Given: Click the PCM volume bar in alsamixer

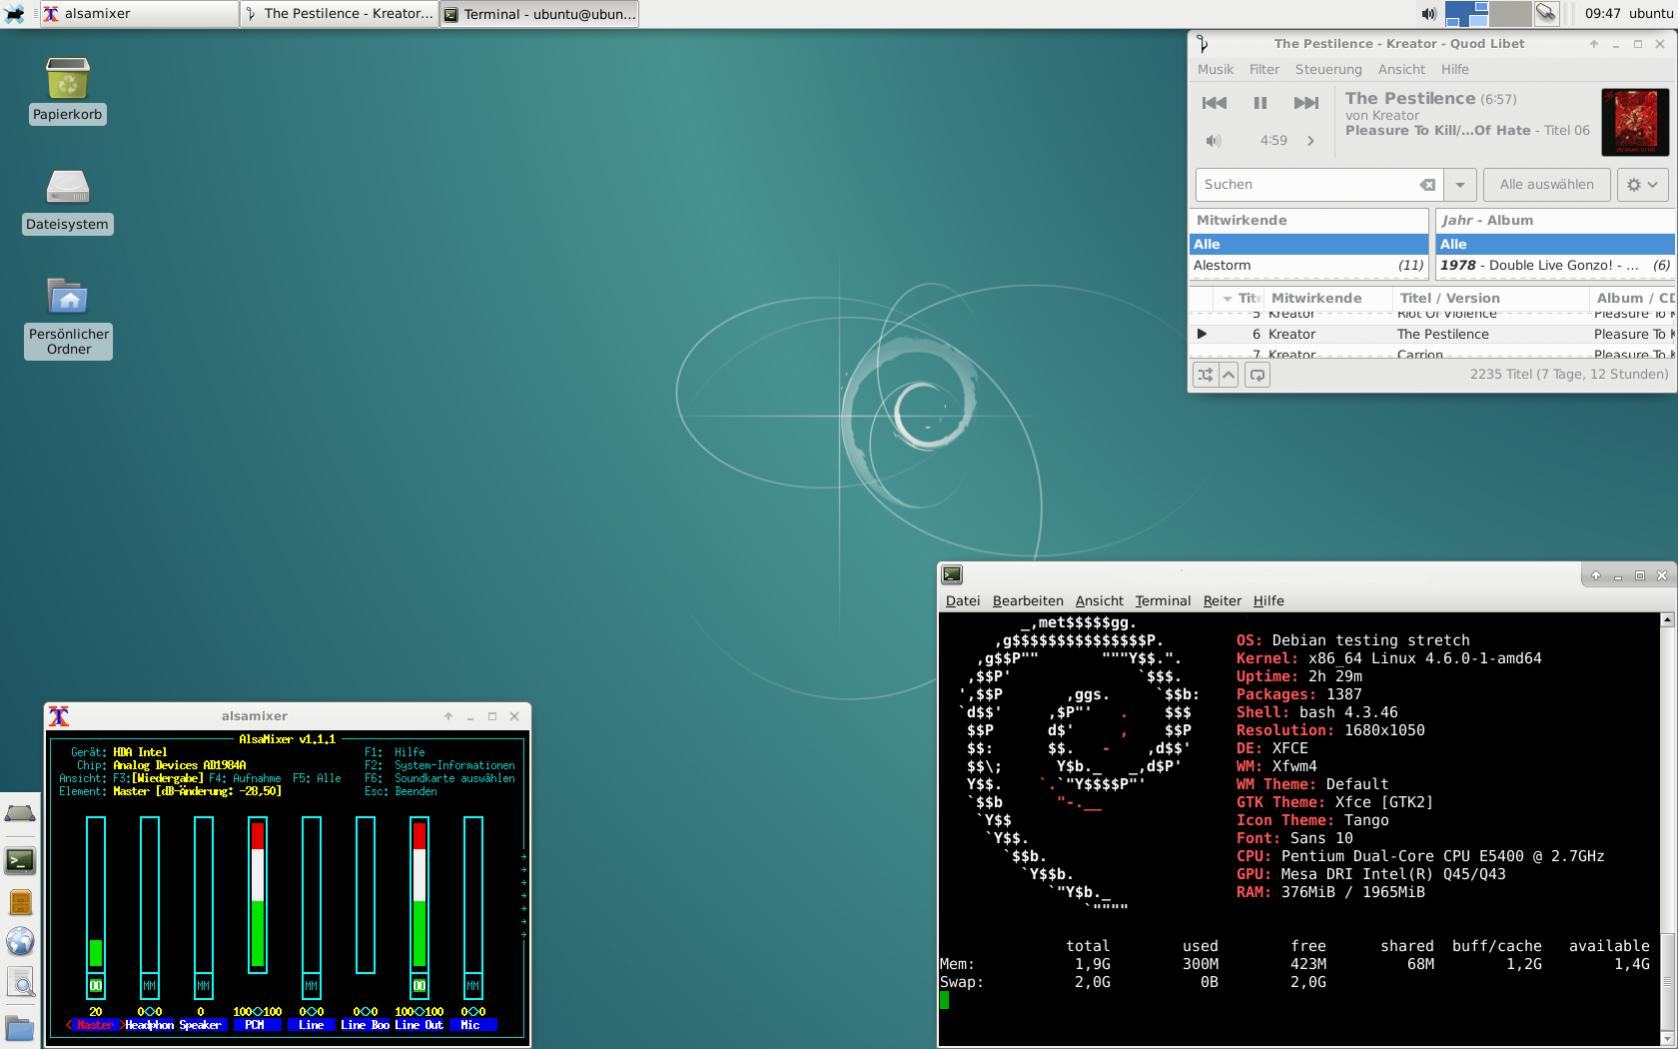Looking at the screenshot, I should [x=257, y=894].
